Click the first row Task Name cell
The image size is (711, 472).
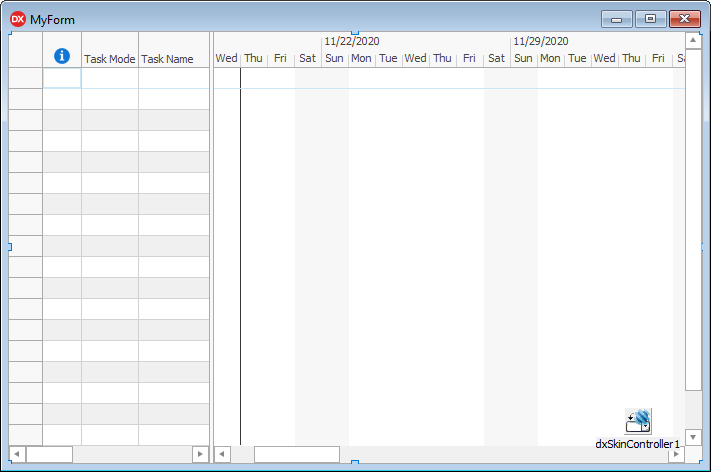pyautogui.click(x=173, y=78)
